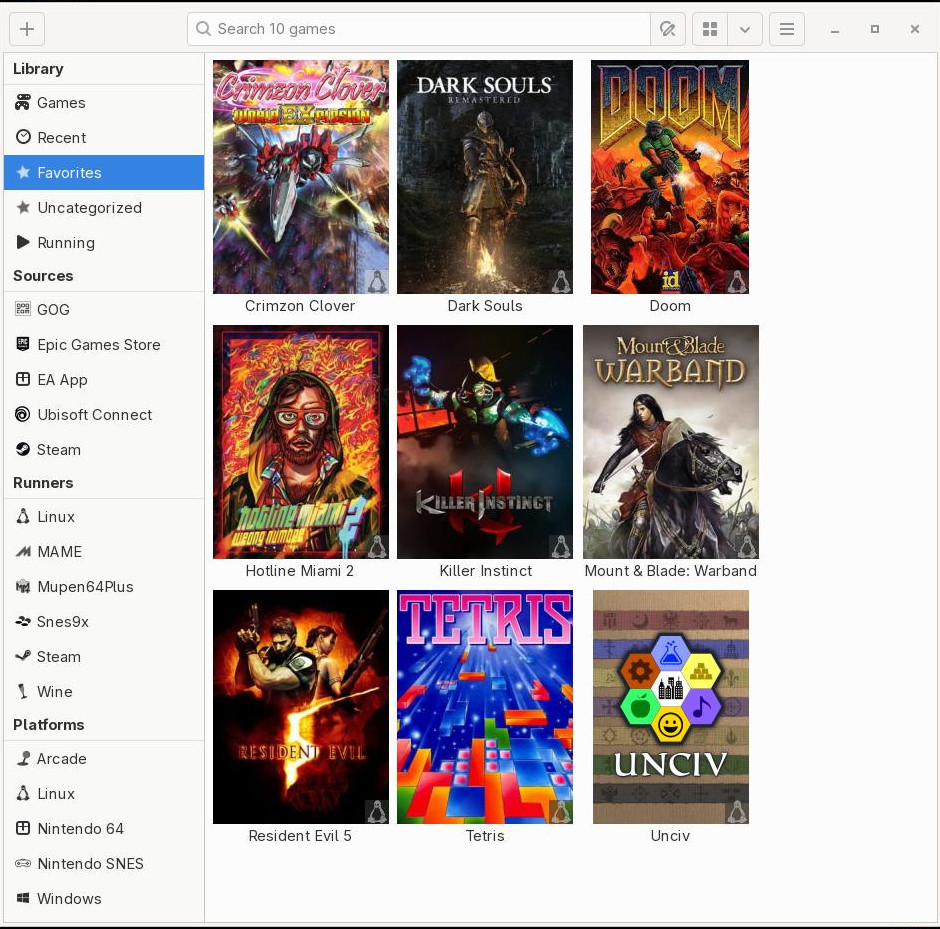
Task: Select the Mupen64Plus runner
Action: pyautogui.click(x=104, y=586)
